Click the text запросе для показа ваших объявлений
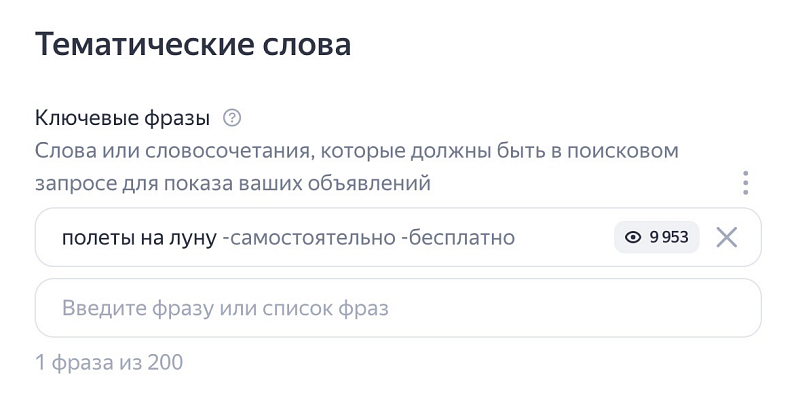This screenshot has width=805, height=400. (x=233, y=183)
